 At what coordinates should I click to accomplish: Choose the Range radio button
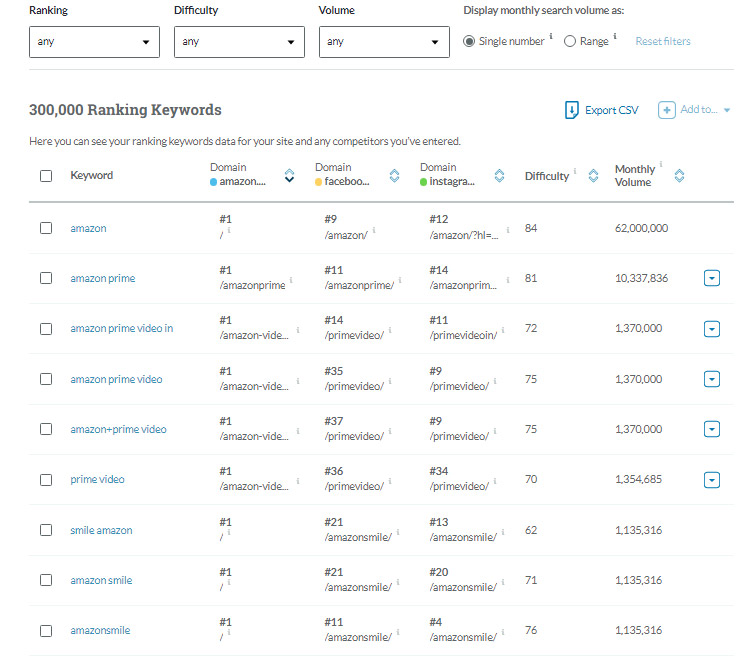tap(570, 42)
